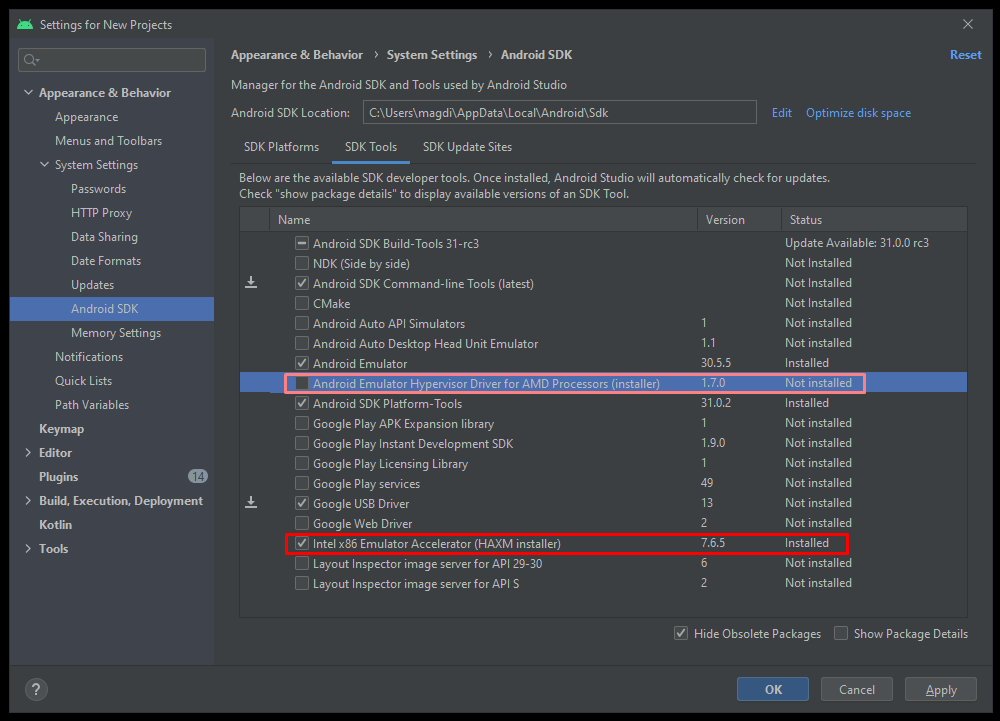Enable Show Package Details checkbox

coord(841,633)
